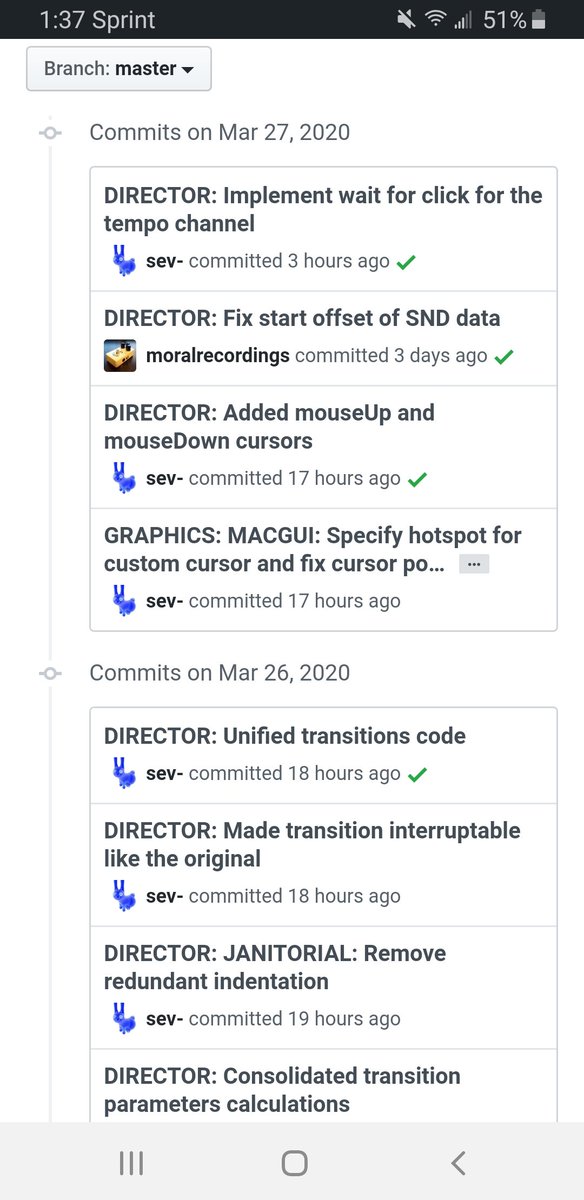The height and width of the screenshot is (1200, 584).
Task: Tap the Android back button
Action: pos(457,1162)
